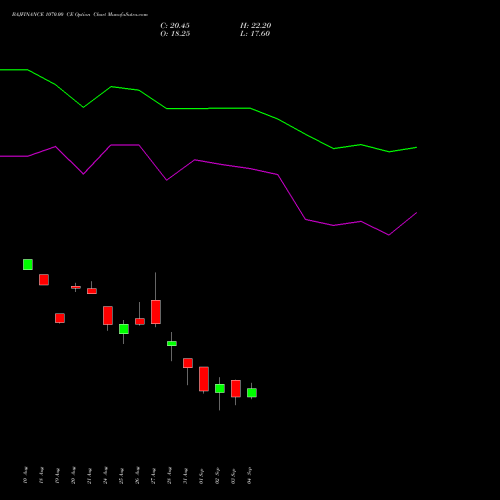Click the green candlestick above 04 Sep

click(x=252, y=393)
